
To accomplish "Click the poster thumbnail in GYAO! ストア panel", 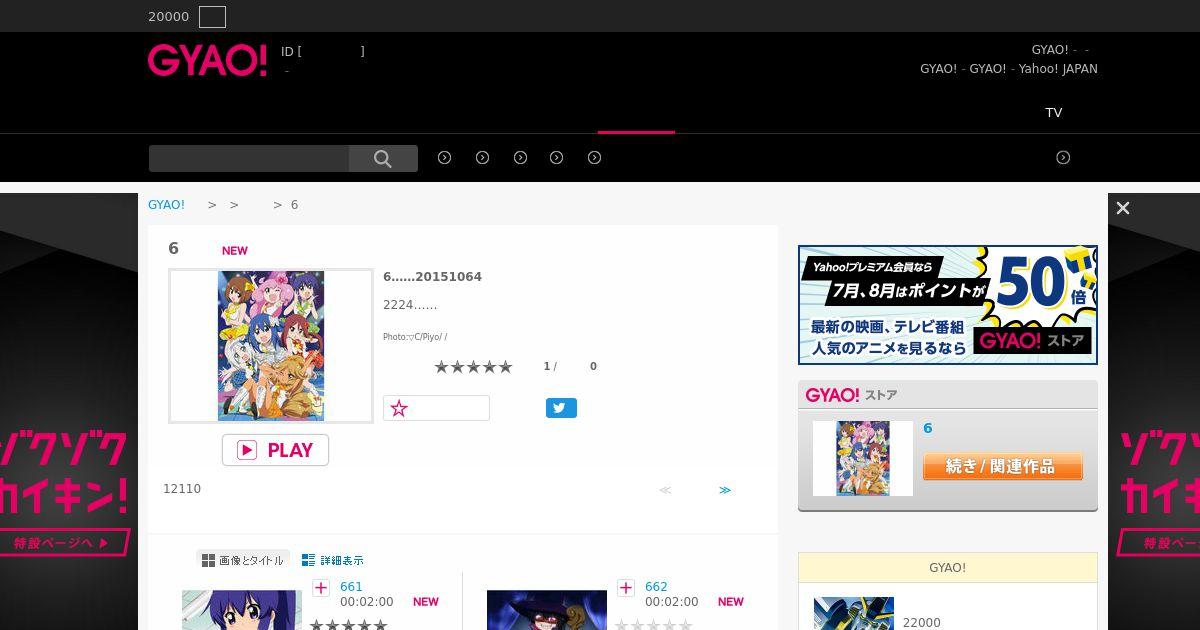I will point(863,458).
